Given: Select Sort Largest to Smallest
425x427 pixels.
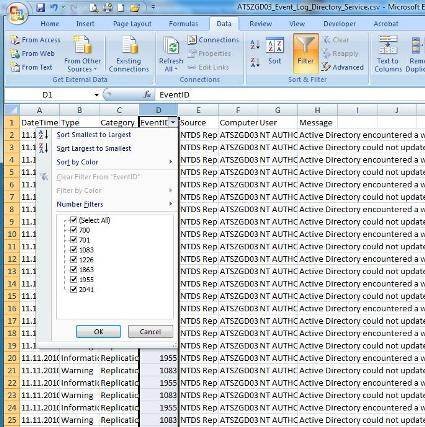Looking at the screenshot, I should [94, 149].
